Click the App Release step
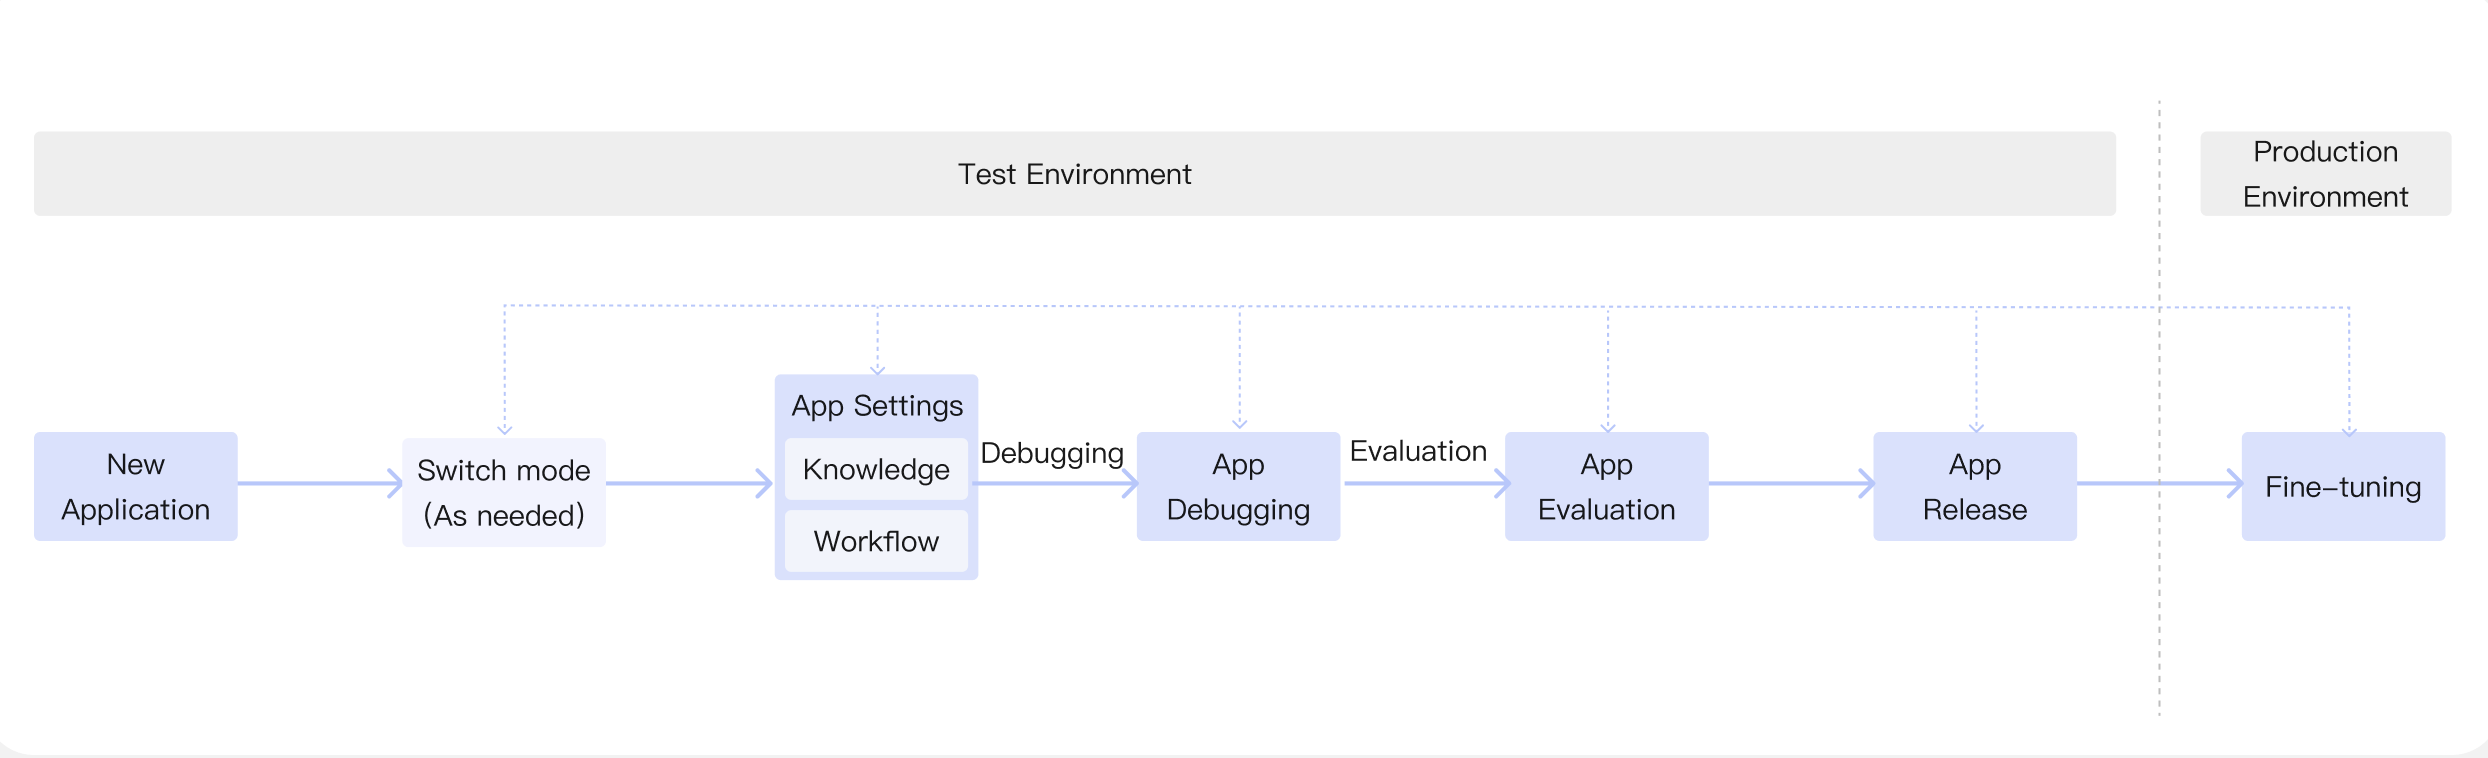Screen dimensions: 2488x758 1974,487
